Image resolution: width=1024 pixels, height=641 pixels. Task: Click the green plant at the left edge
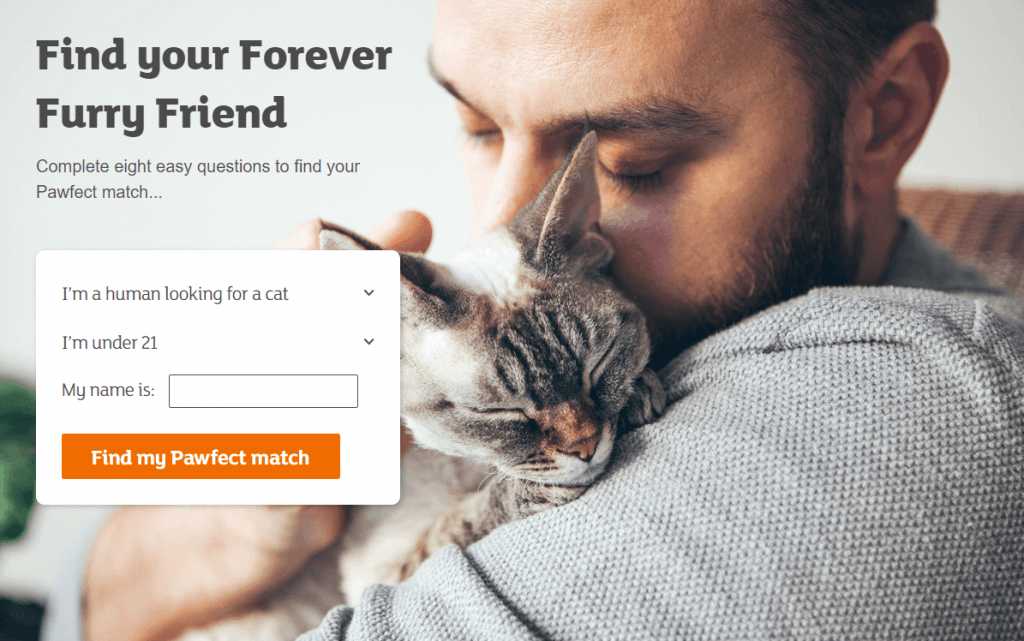tap(16, 457)
